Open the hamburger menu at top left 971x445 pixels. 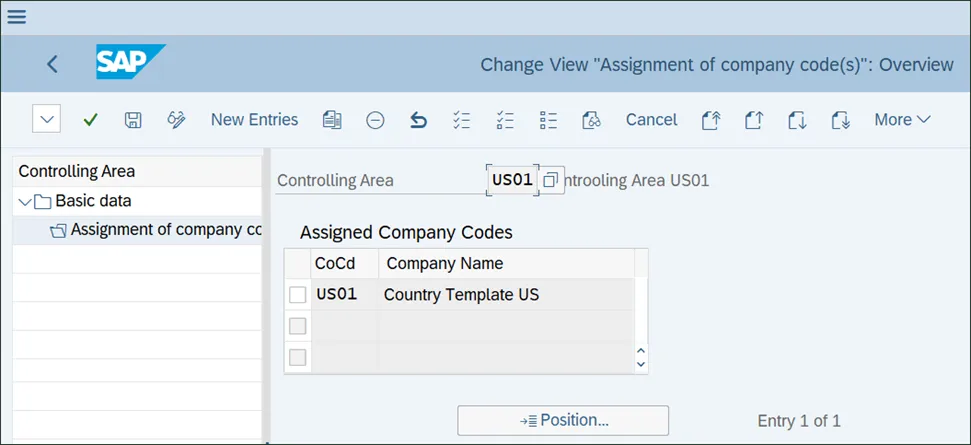tap(17, 17)
